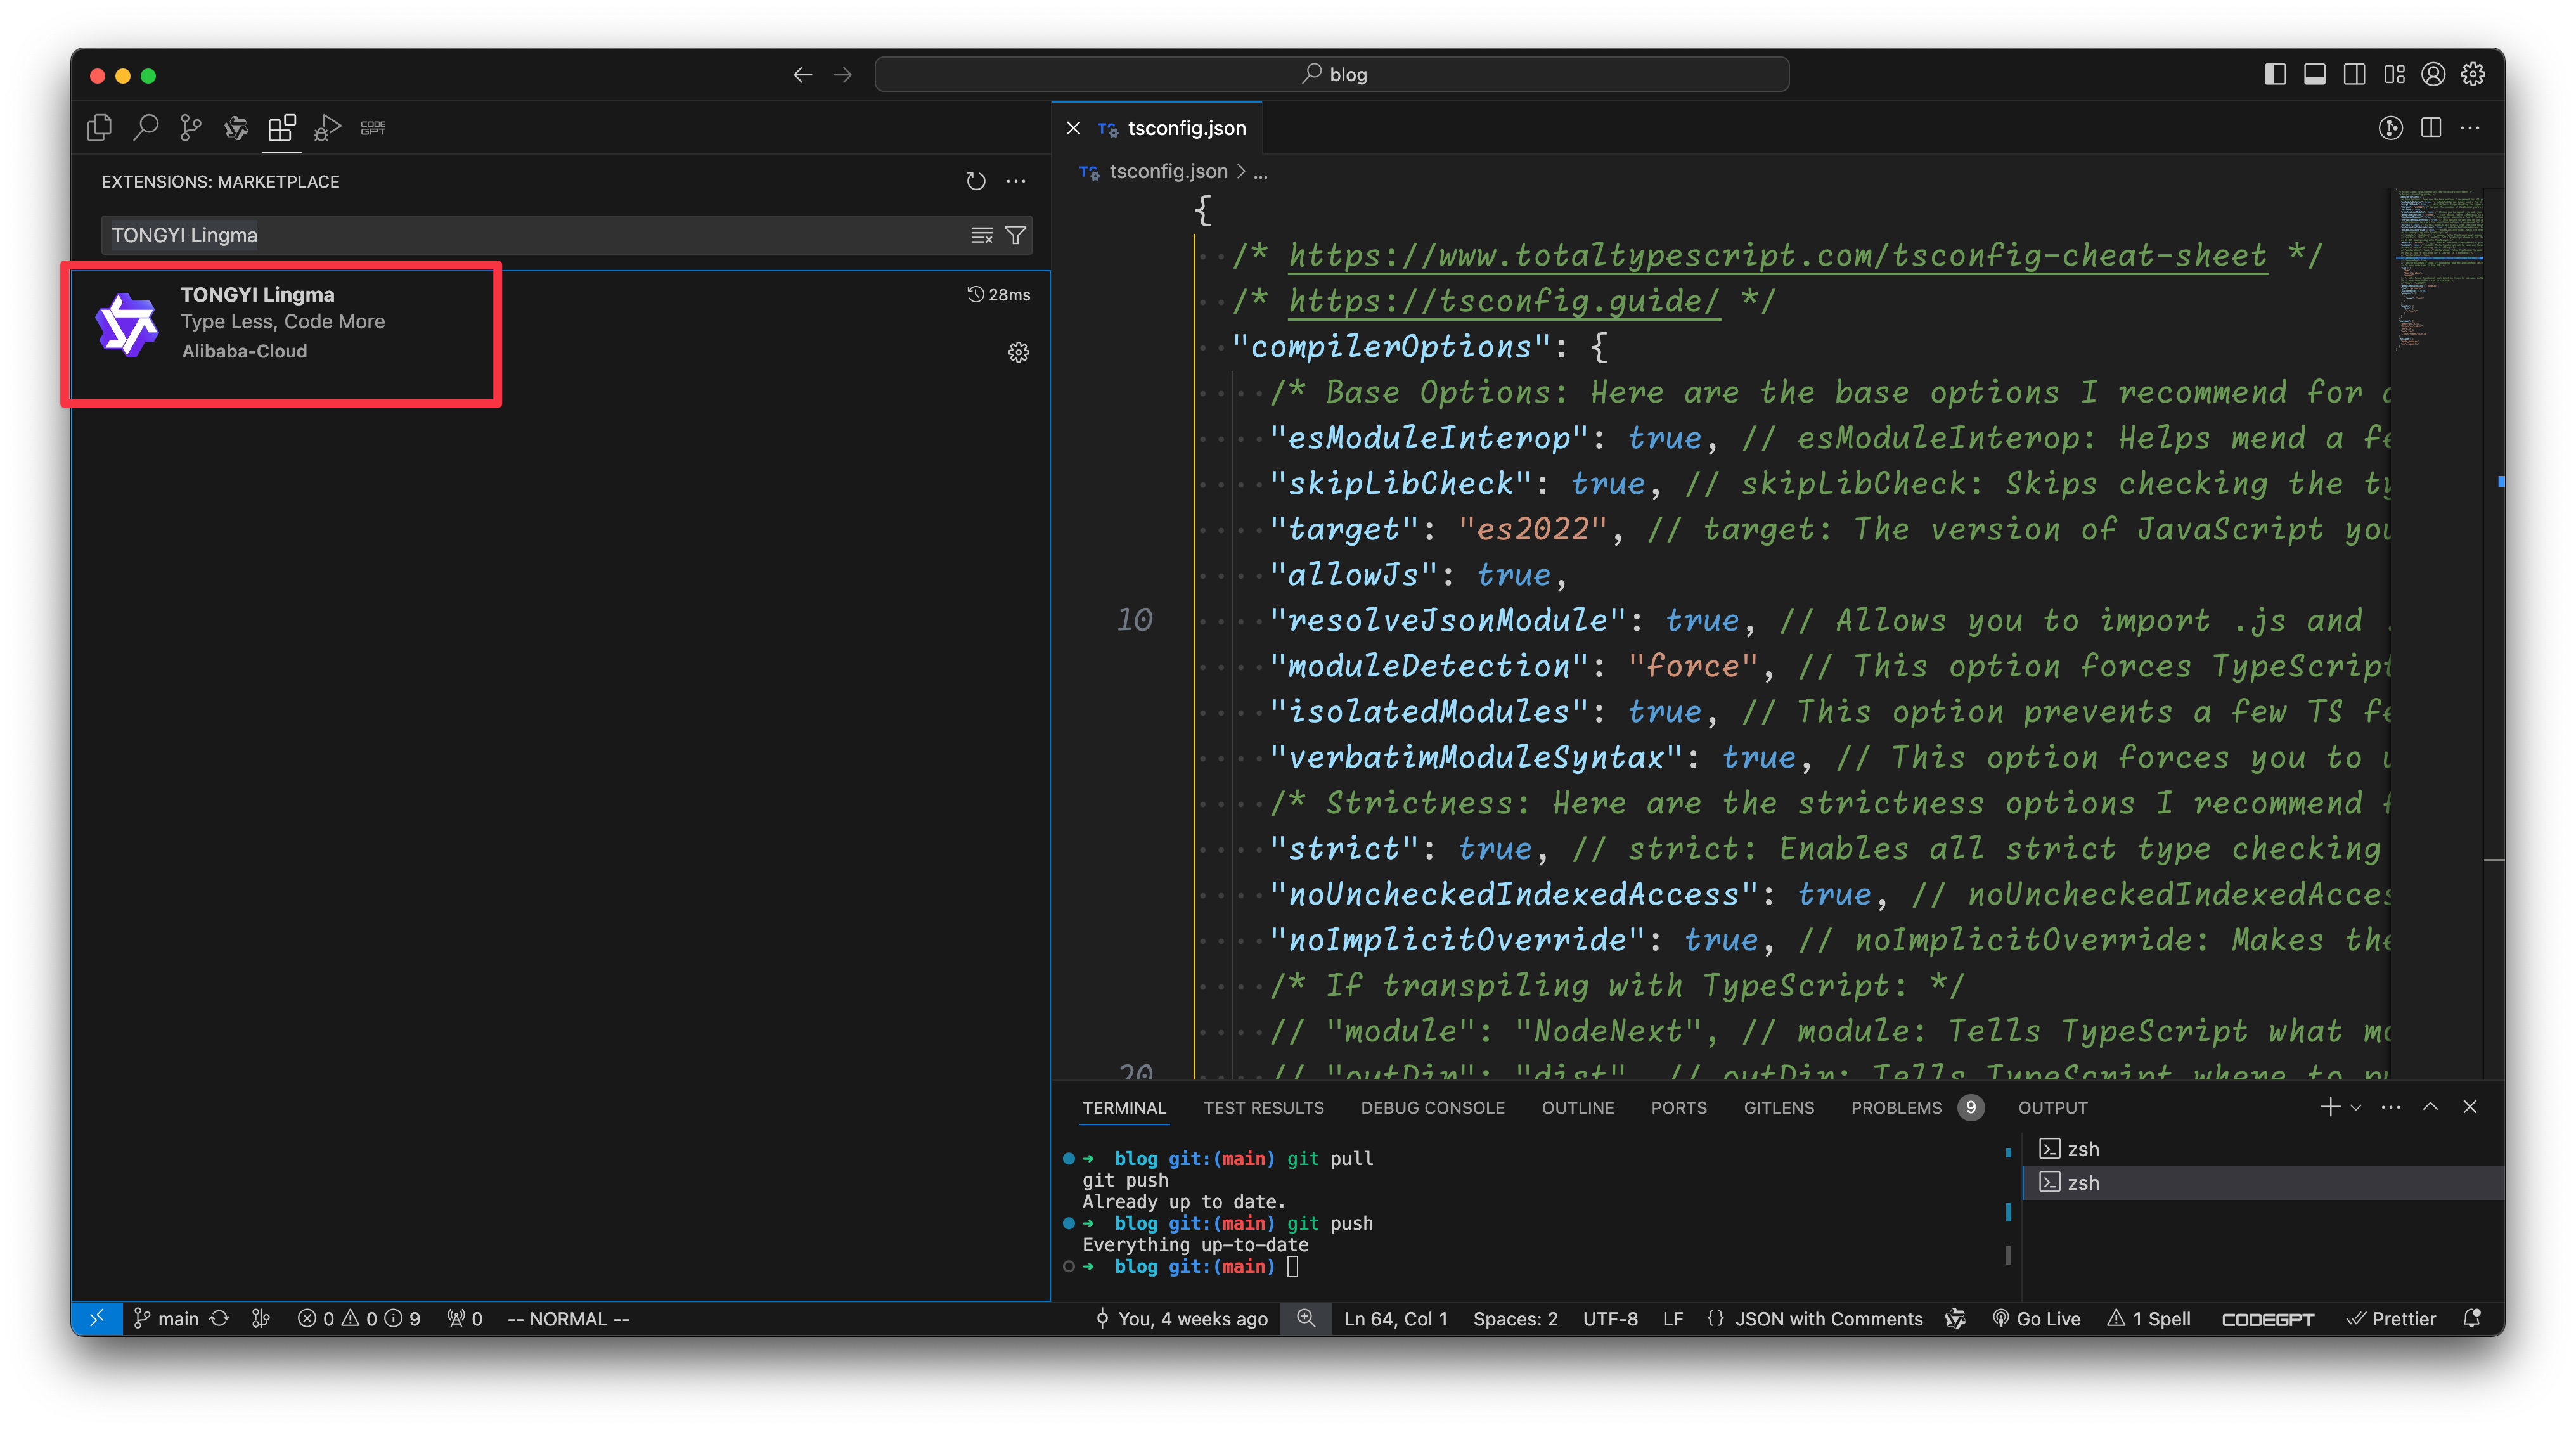2576x1430 pixels.
Task: Open the Extensions views more actions menu
Action: (x=1016, y=181)
